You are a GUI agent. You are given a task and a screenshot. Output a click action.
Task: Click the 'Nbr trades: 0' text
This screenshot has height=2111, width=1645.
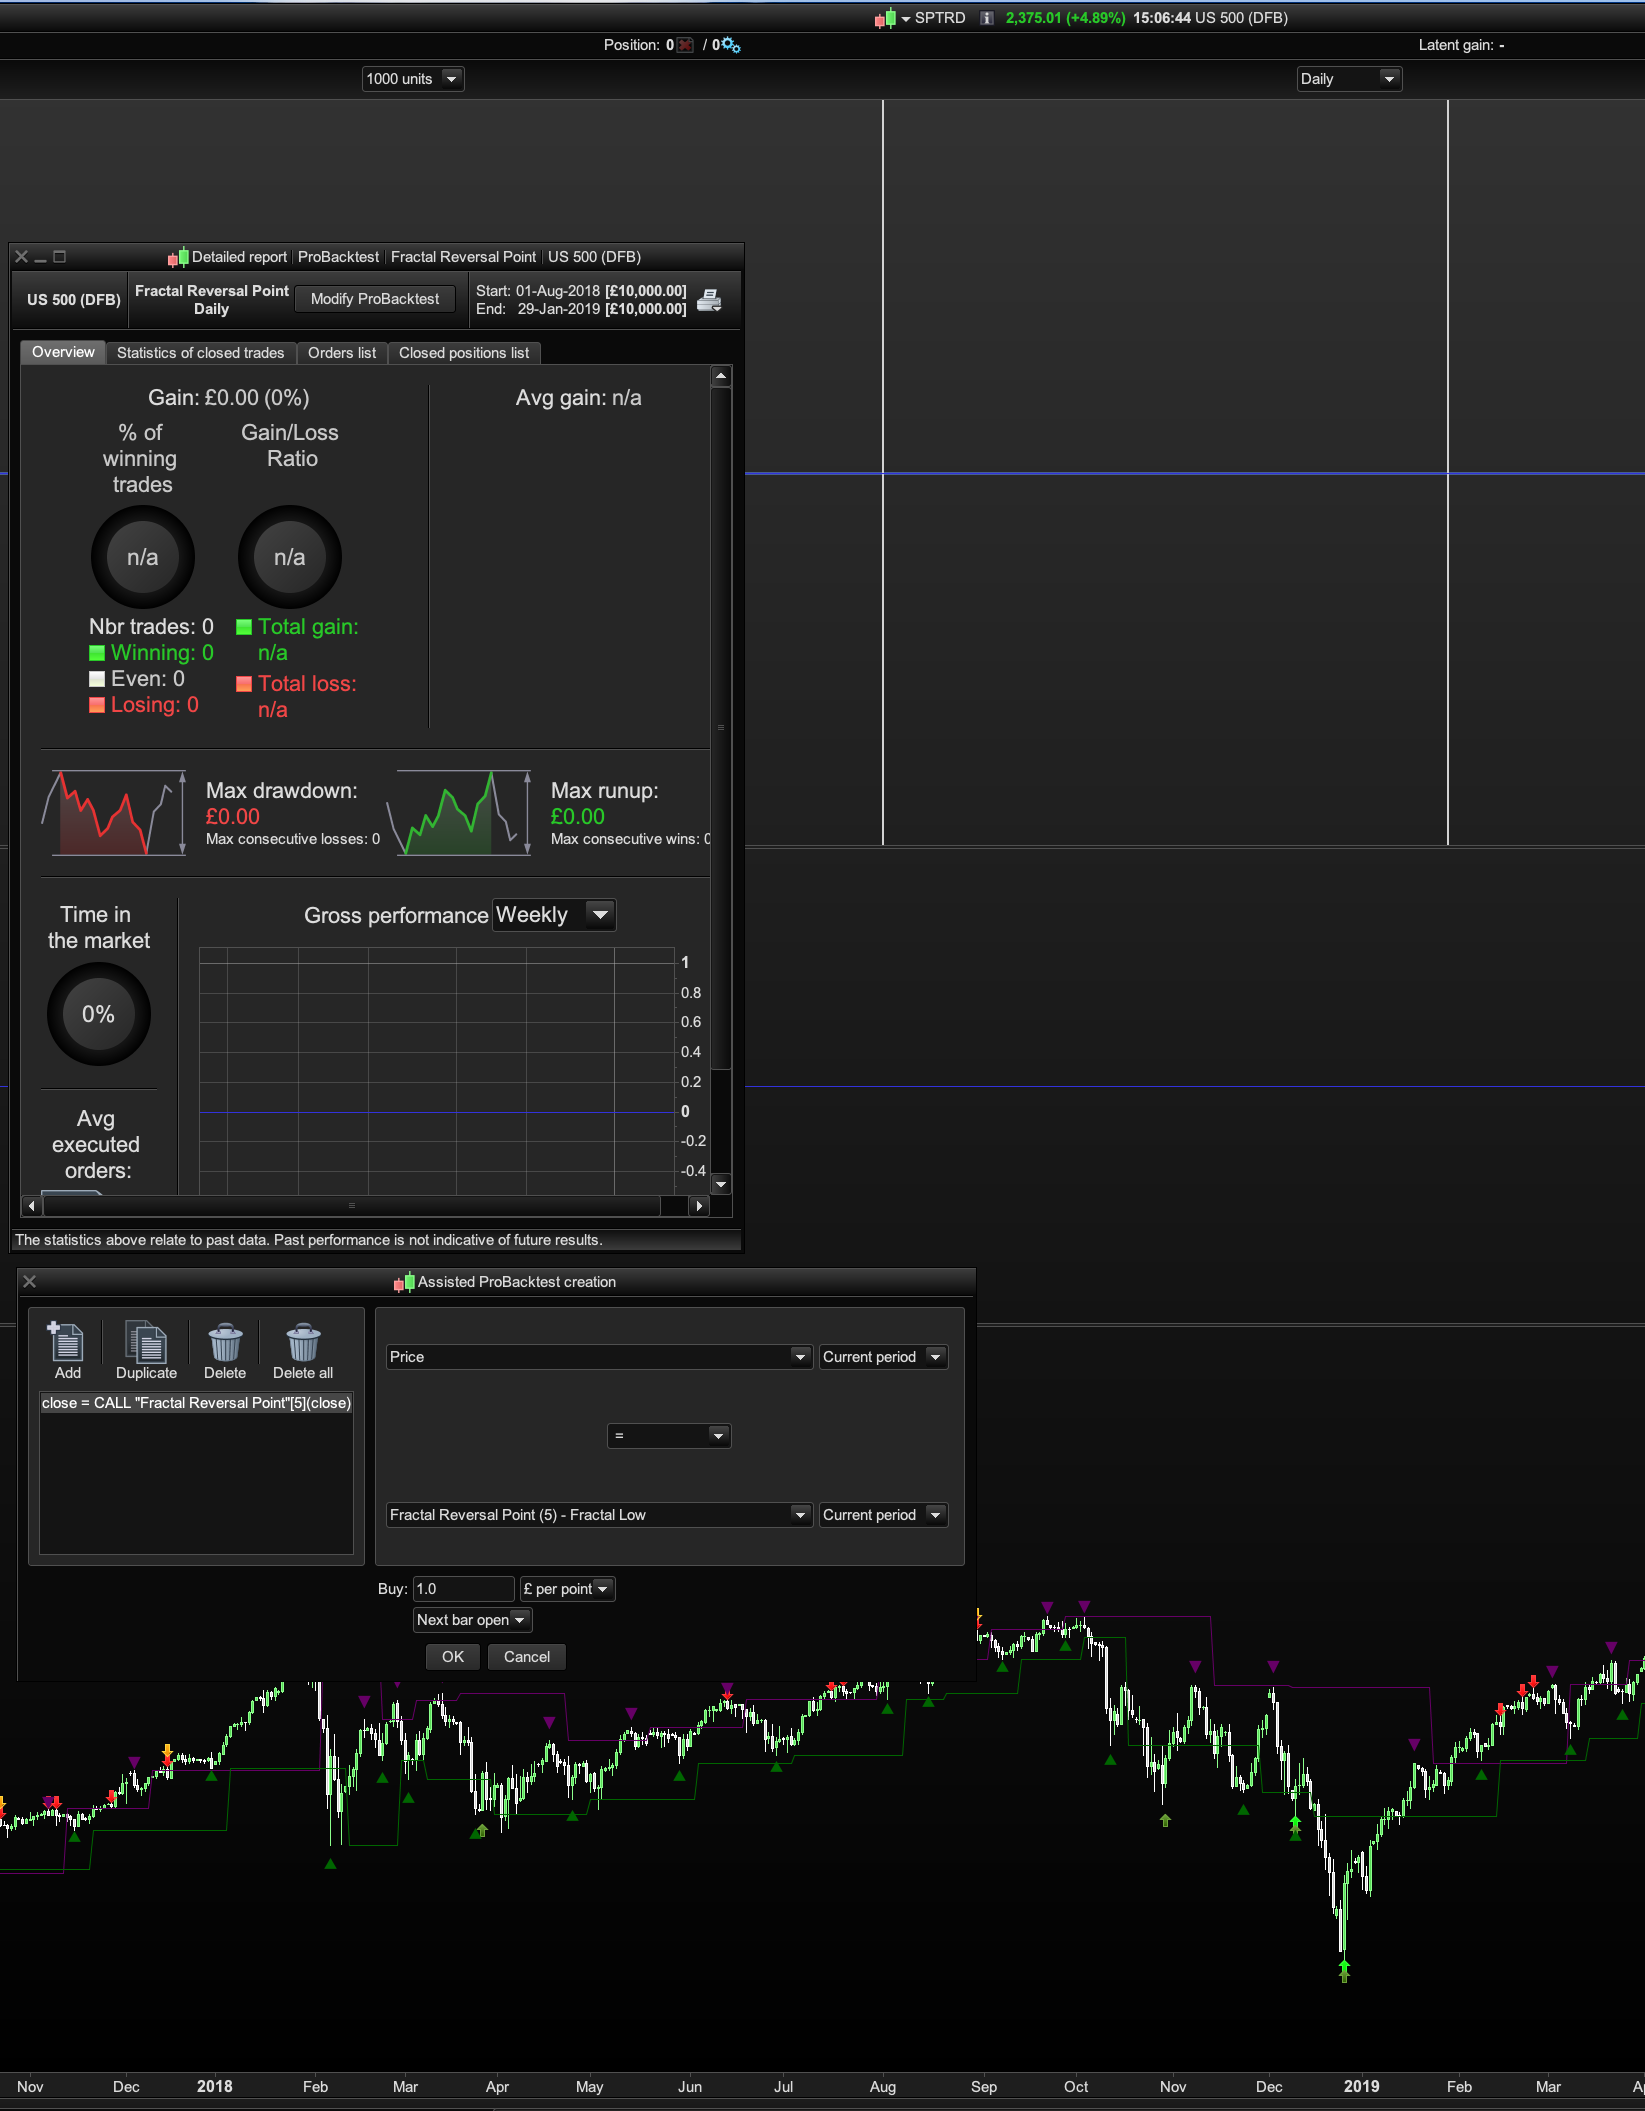coord(151,627)
